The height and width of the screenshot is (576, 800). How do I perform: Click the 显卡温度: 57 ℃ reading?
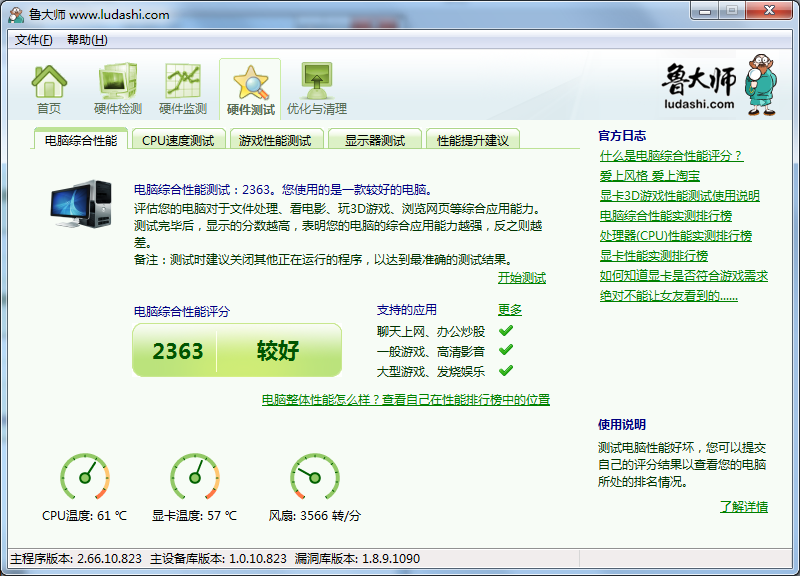194,516
